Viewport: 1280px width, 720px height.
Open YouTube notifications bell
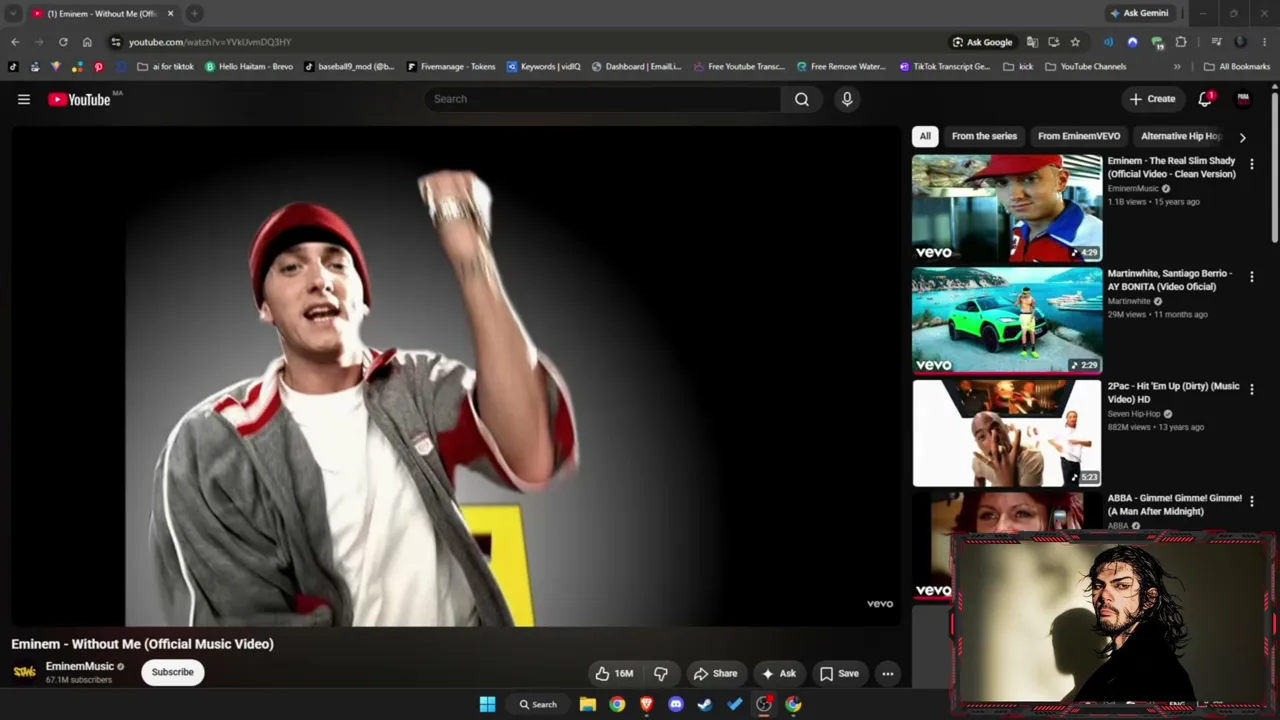[x=1206, y=99]
